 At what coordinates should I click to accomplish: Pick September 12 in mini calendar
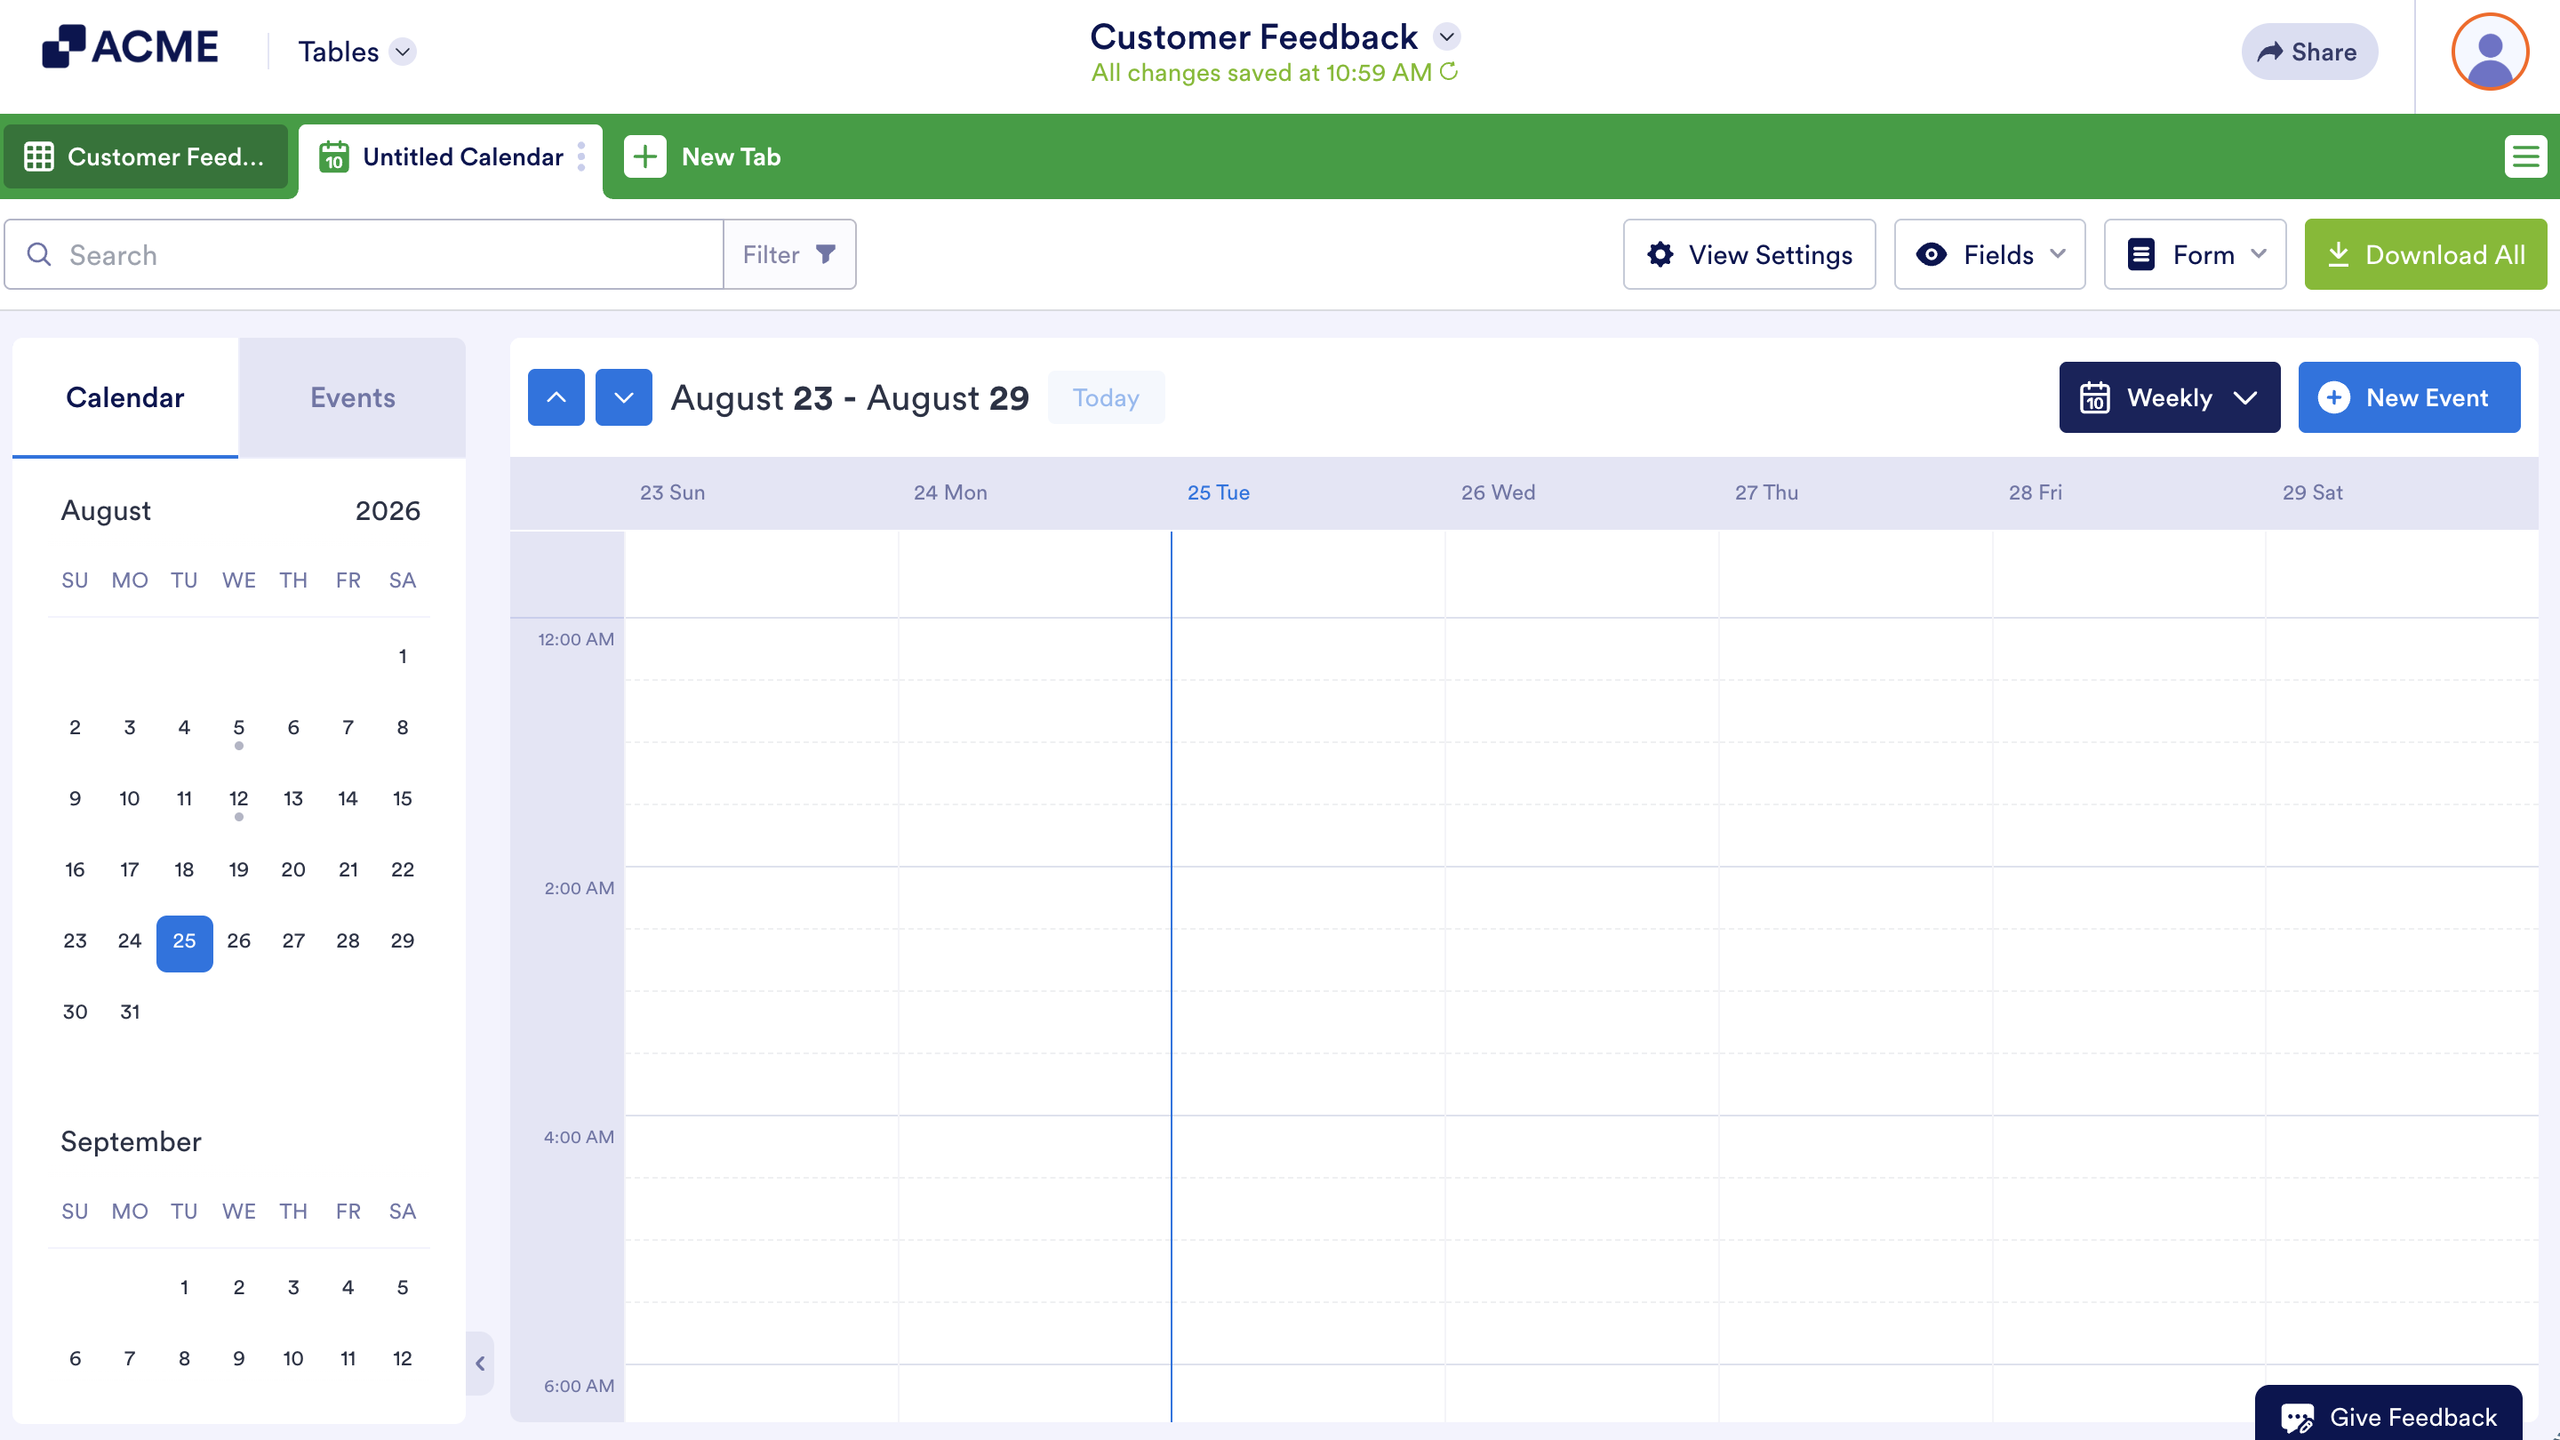coord(403,1359)
